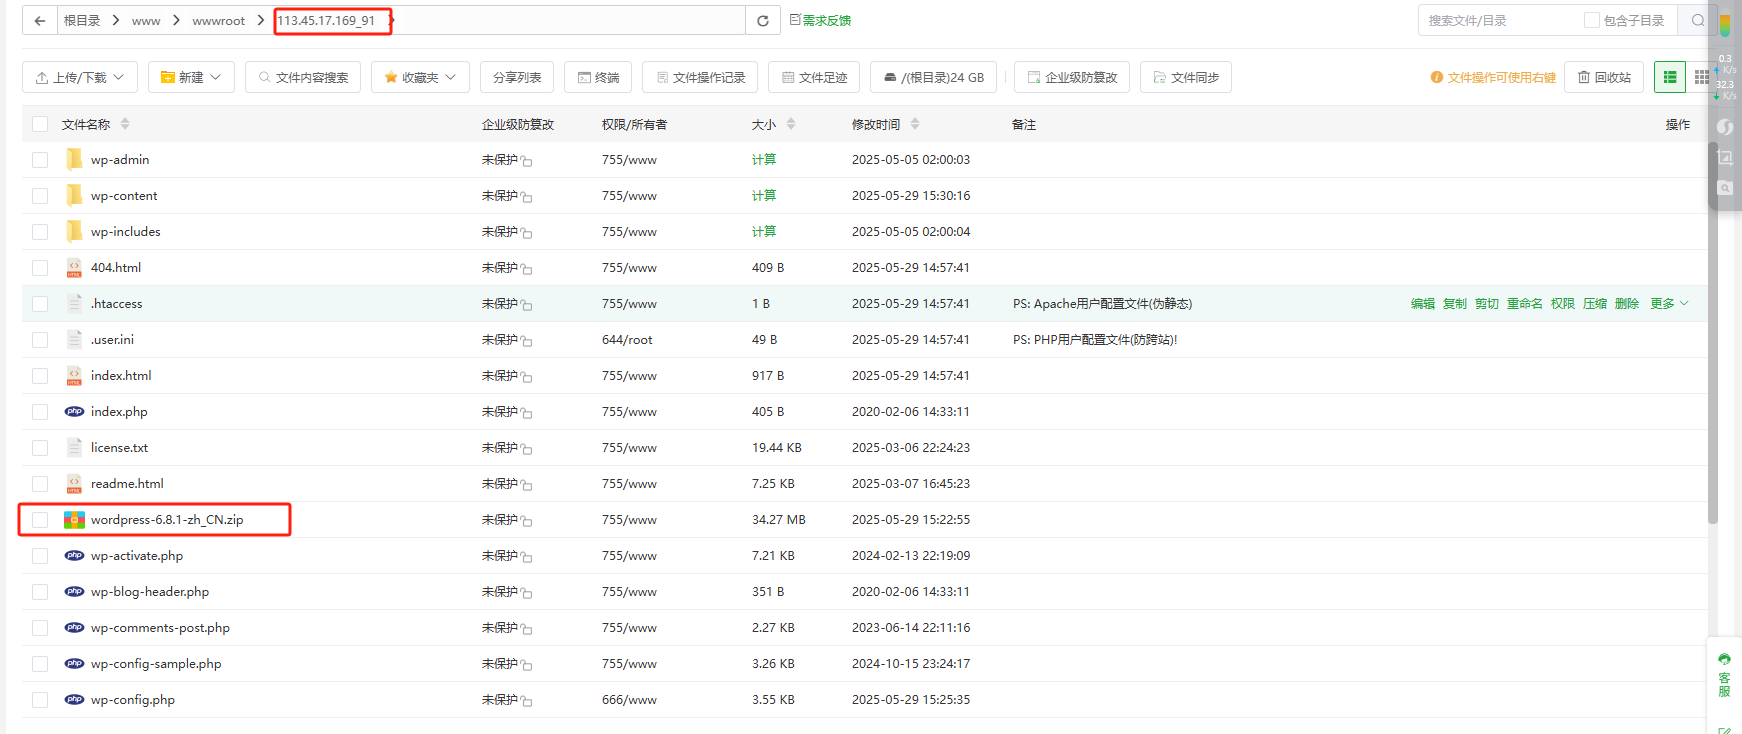Click the Sogou swirl icon in floating sidebar
Viewport: 1742px width, 734px height.
tap(1724, 127)
